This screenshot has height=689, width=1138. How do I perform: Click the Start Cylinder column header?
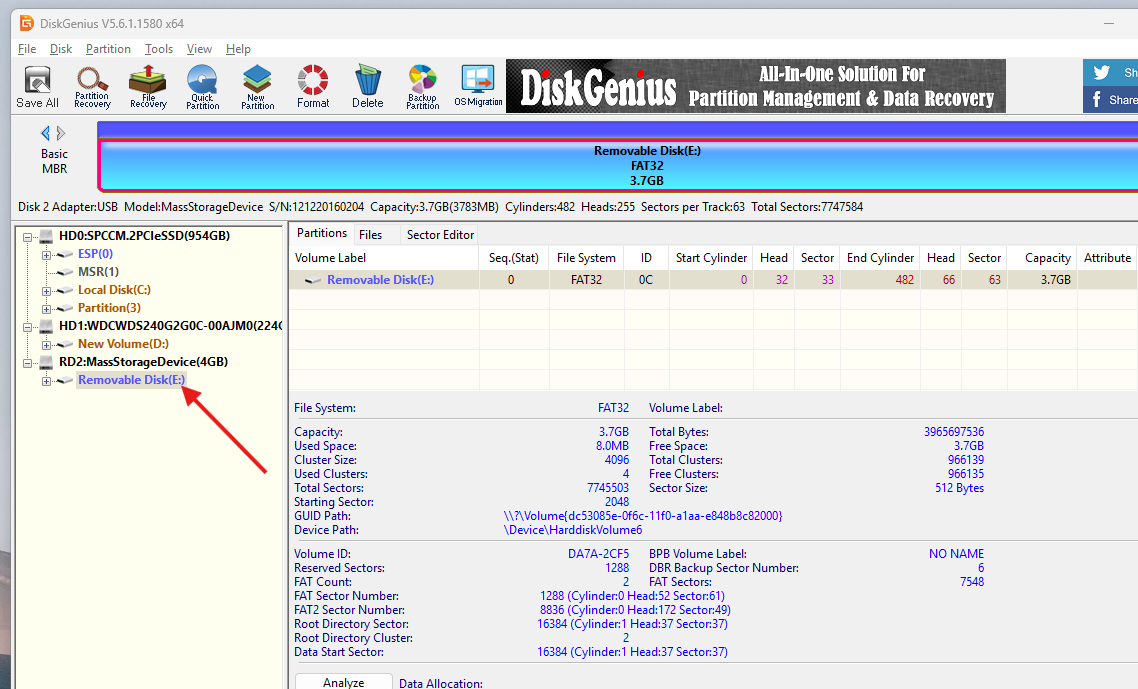tap(711, 258)
